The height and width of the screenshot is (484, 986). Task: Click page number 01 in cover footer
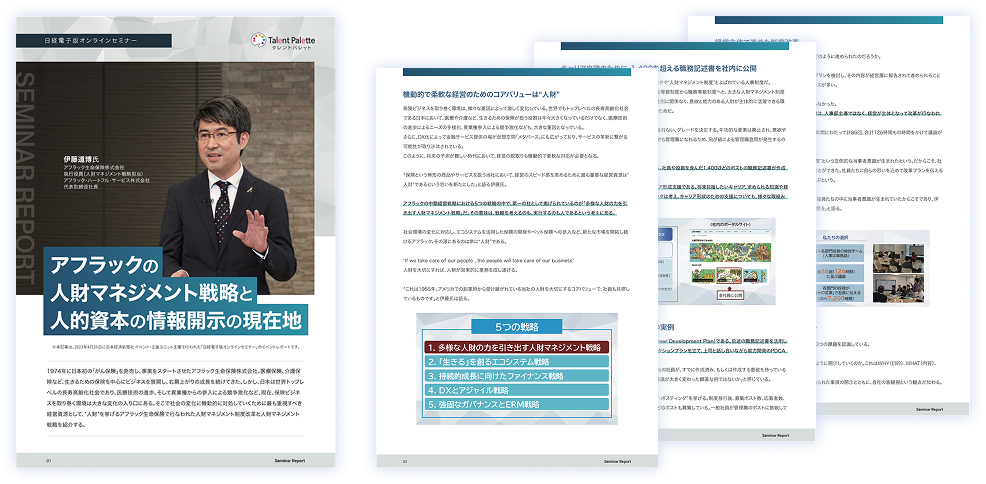48,461
